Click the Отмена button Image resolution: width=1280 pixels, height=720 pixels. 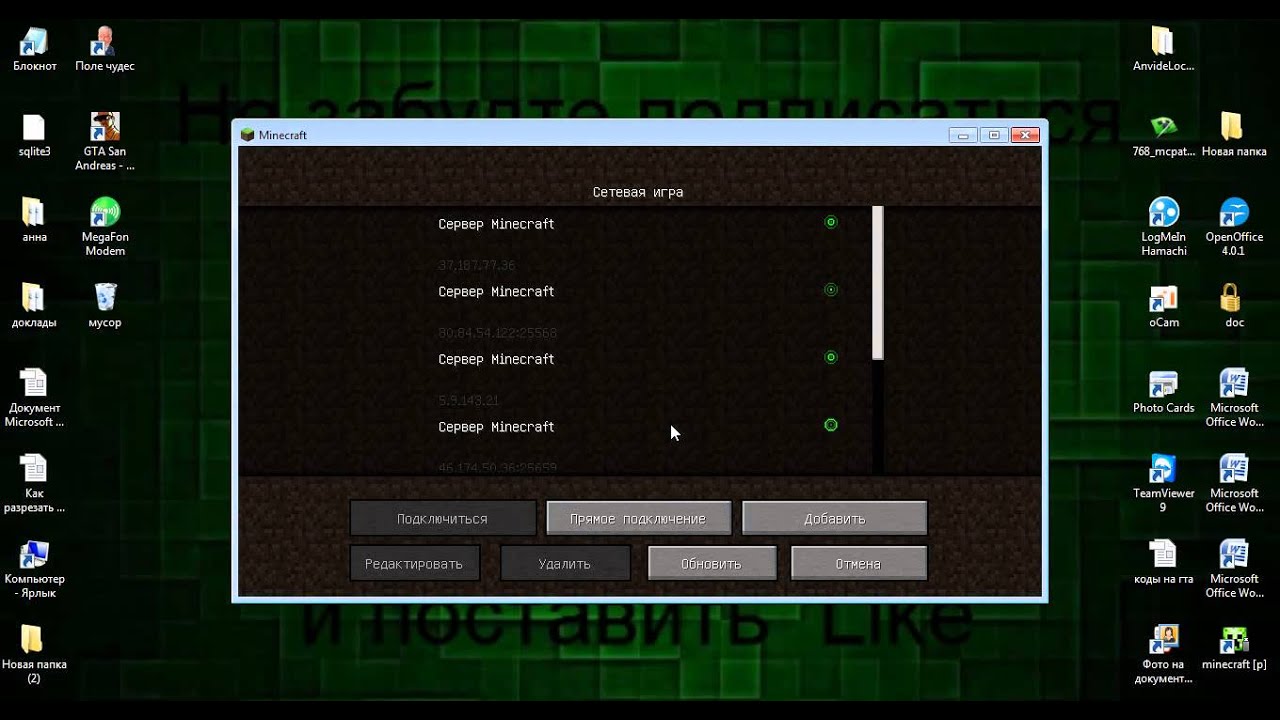[x=858, y=563]
